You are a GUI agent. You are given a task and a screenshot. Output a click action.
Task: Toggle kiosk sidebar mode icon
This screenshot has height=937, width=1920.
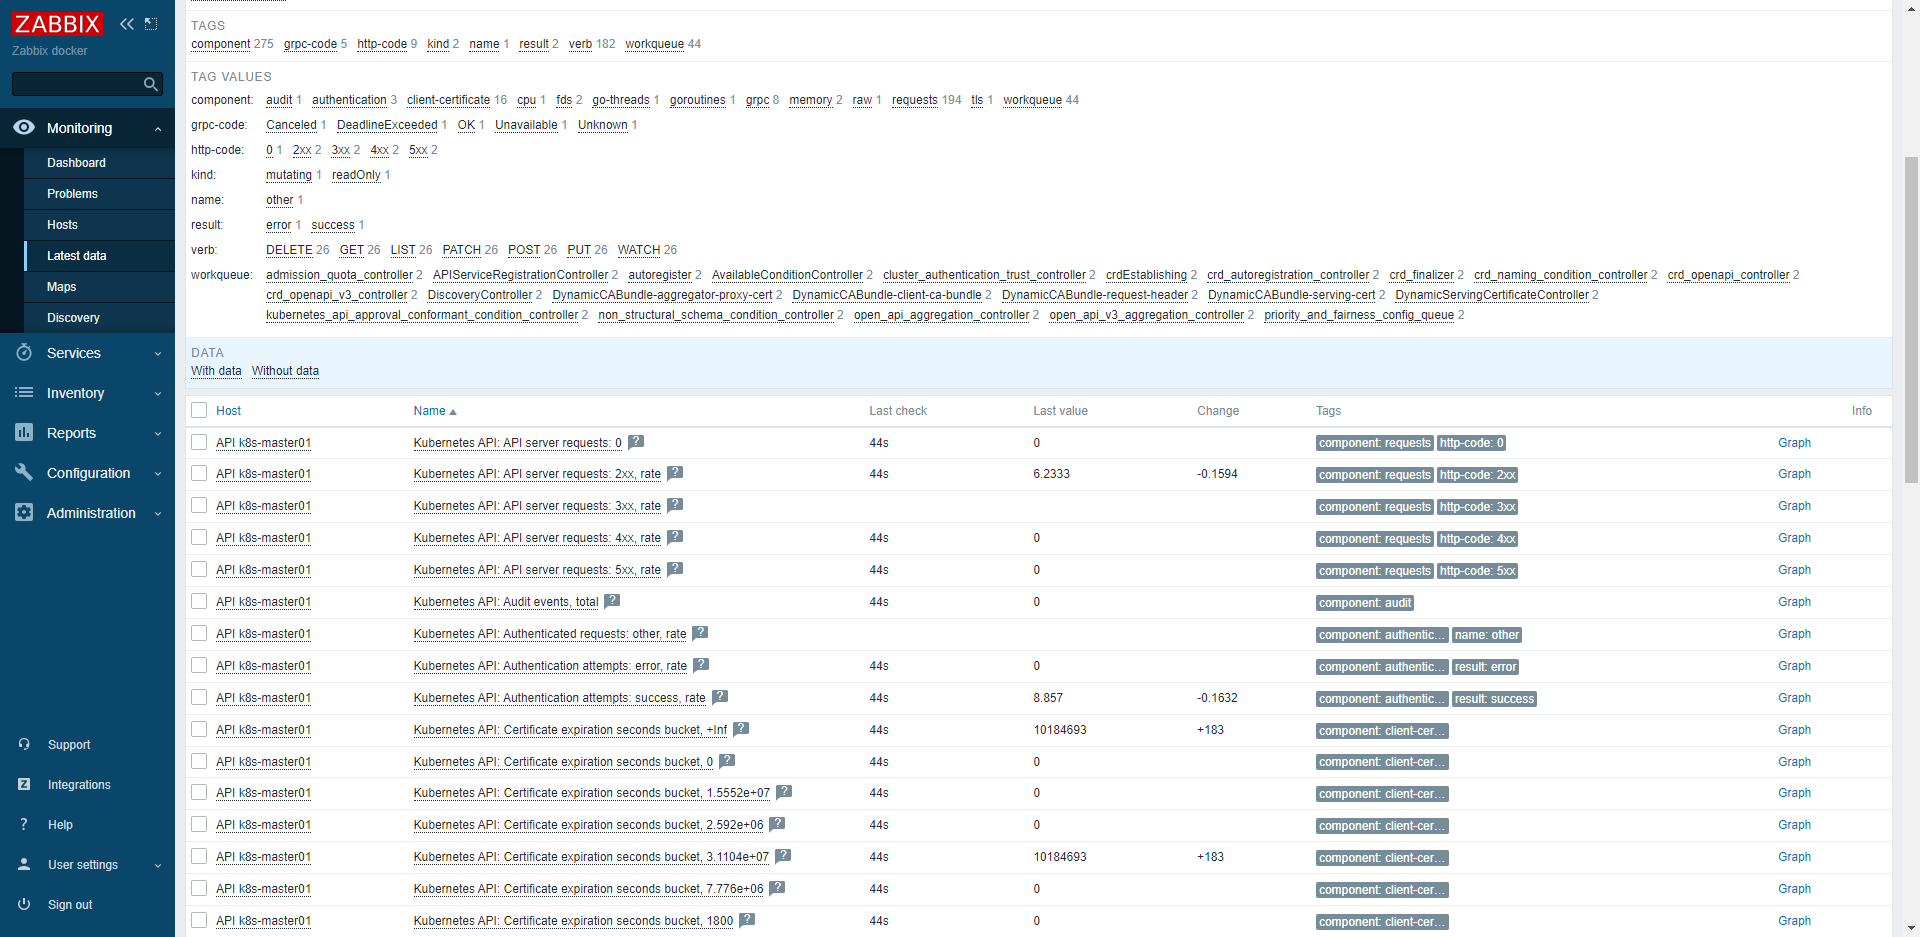point(151,24)
